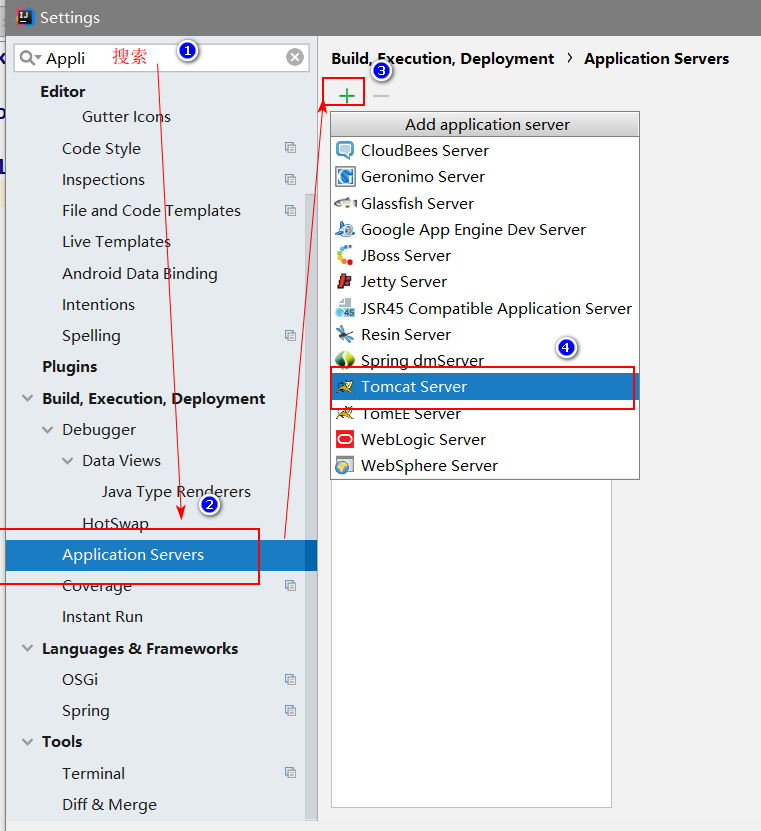Collapse Languages & Frameworks section

pyautogui.click(x=28, y=648)
